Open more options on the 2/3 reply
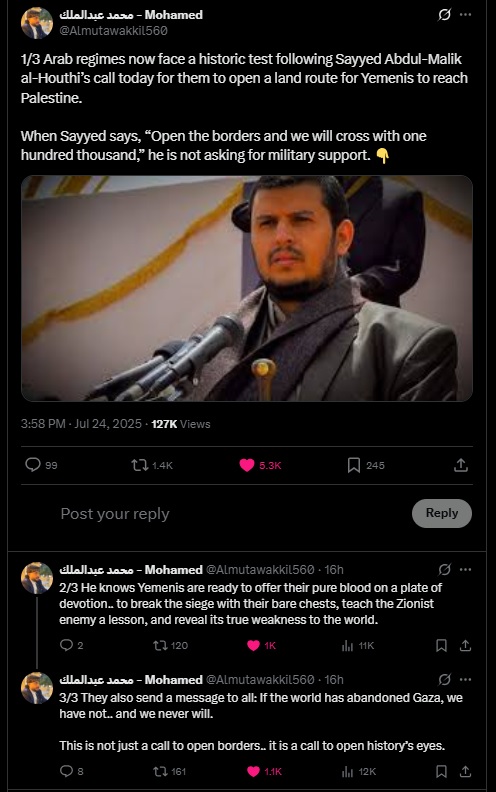 [465, 569]
